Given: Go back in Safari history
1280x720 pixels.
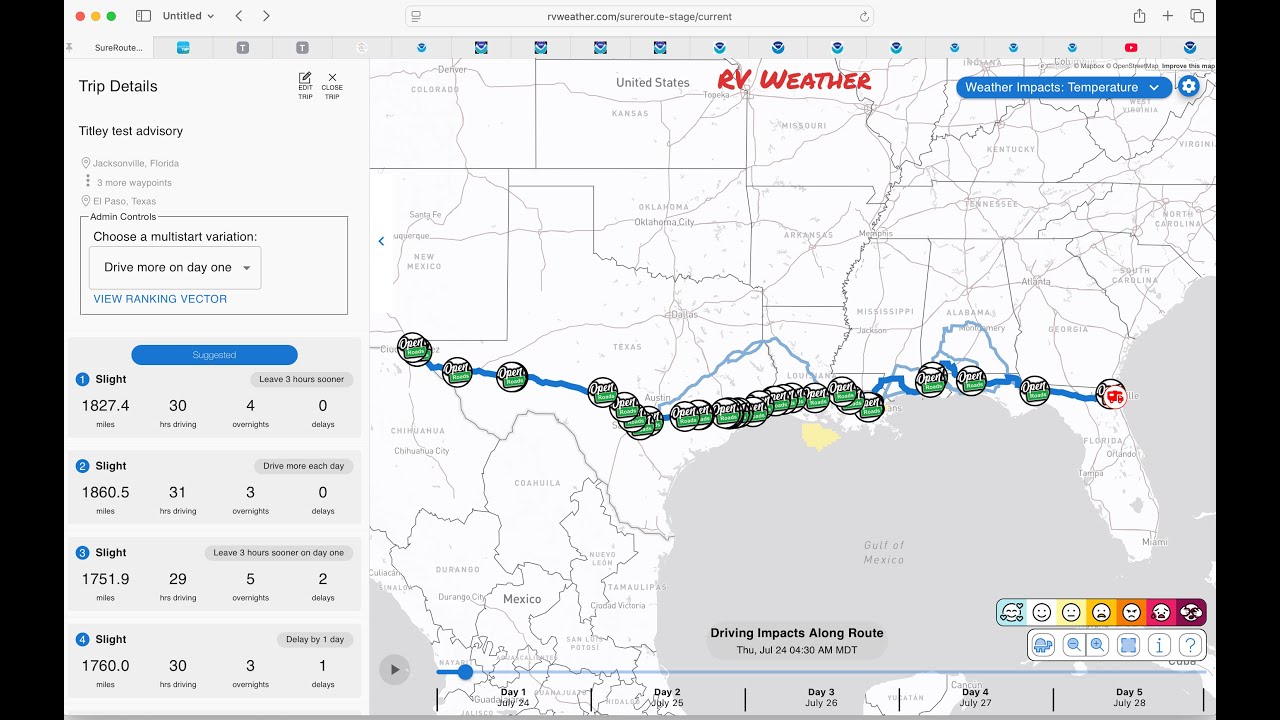Looking at the screenshot, I should [x=238, y=16].
